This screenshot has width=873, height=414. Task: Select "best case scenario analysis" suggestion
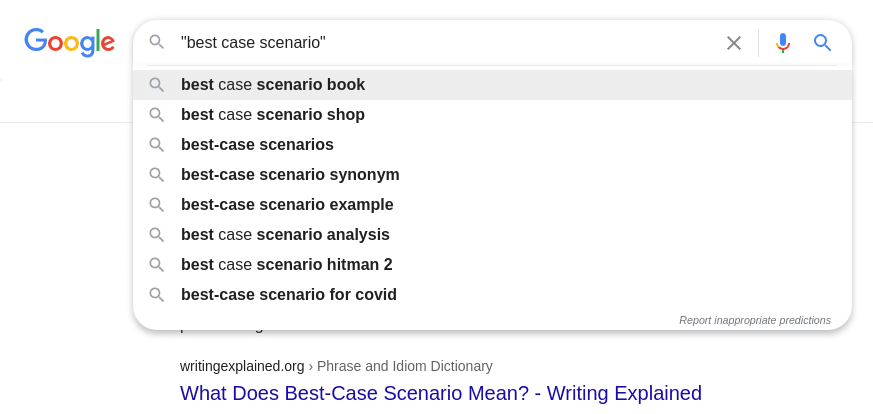pyautogui.click(x=285, y=235)
